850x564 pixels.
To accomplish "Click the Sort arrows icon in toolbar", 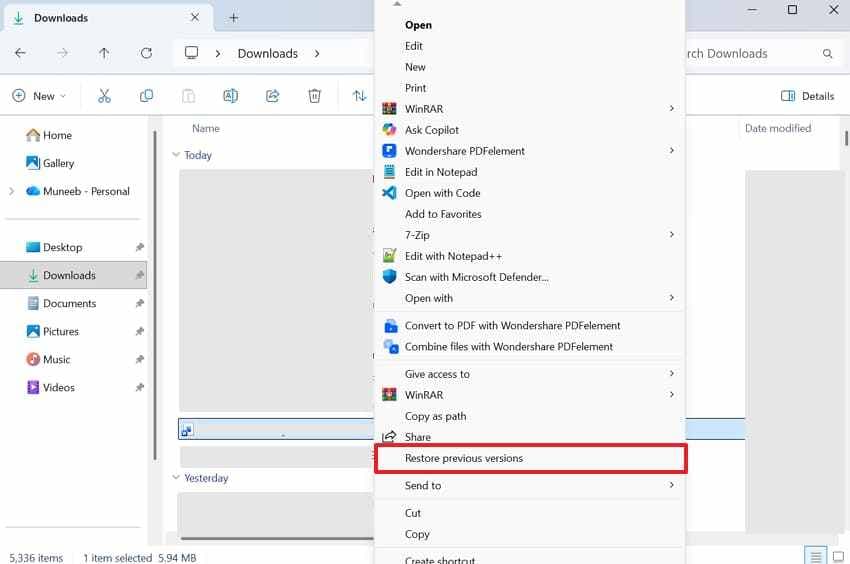I will (x=359, y=96).
